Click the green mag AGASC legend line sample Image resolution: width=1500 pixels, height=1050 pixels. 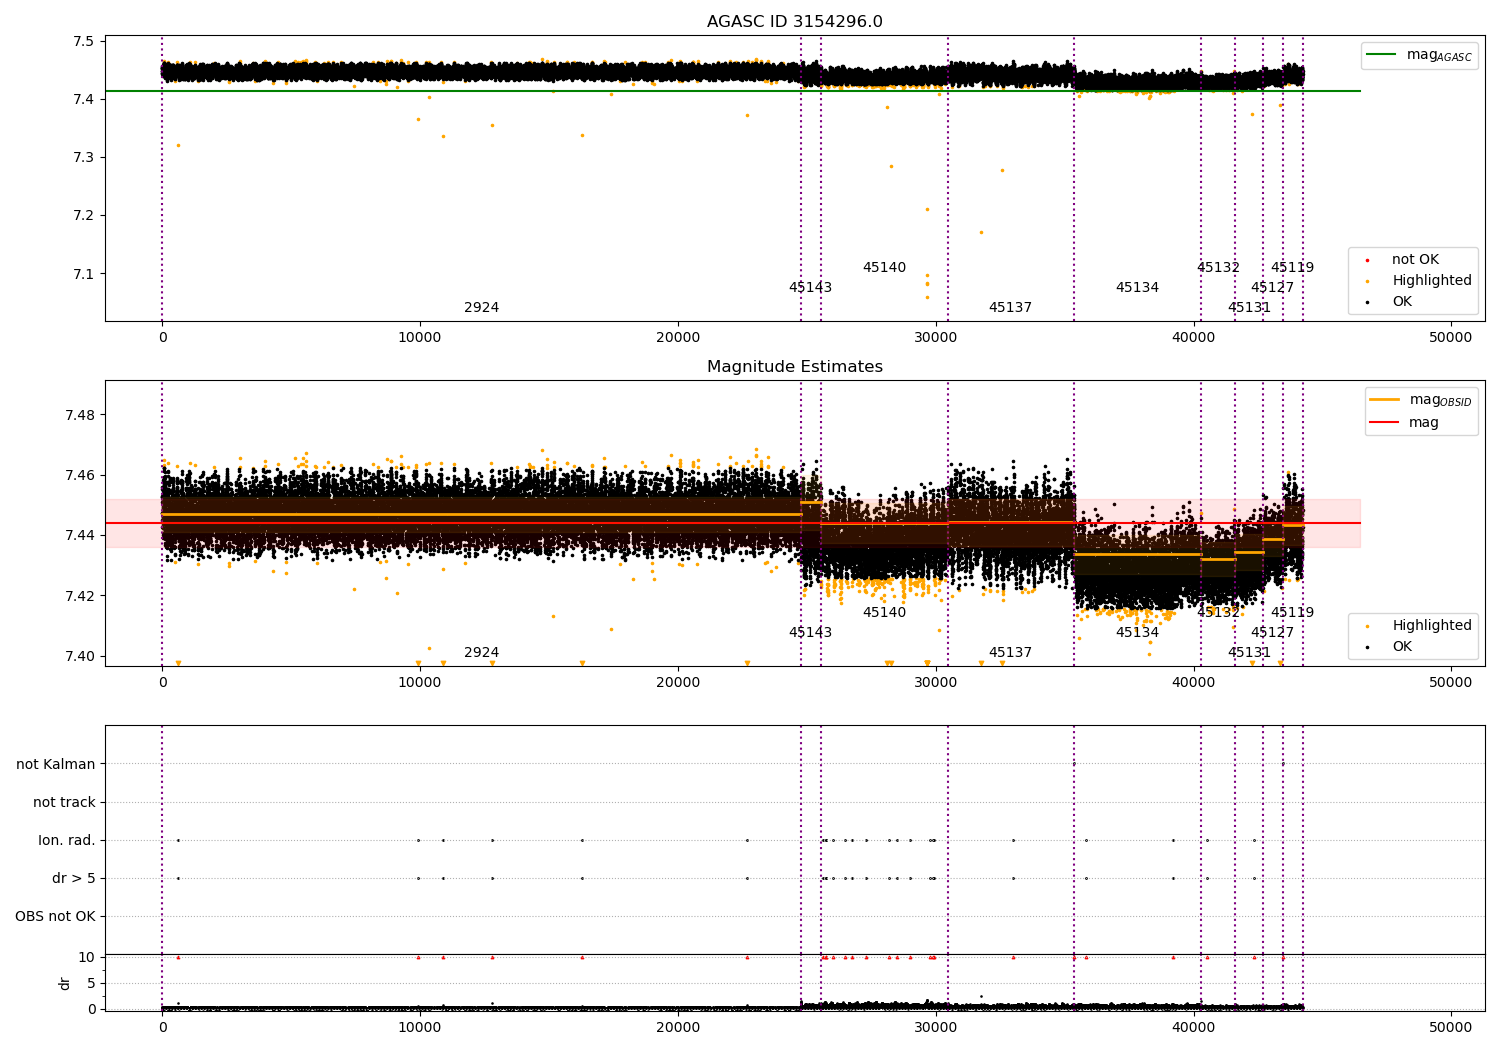(1382, 55)
